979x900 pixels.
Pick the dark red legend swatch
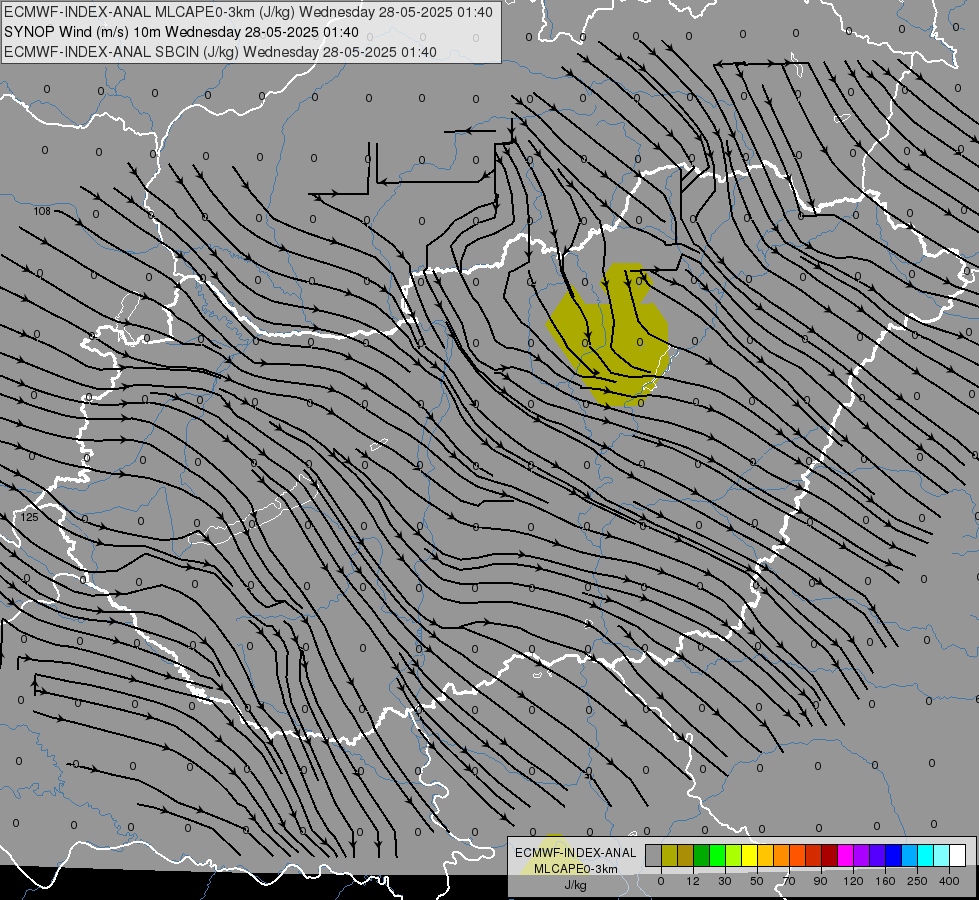point(830,855)
